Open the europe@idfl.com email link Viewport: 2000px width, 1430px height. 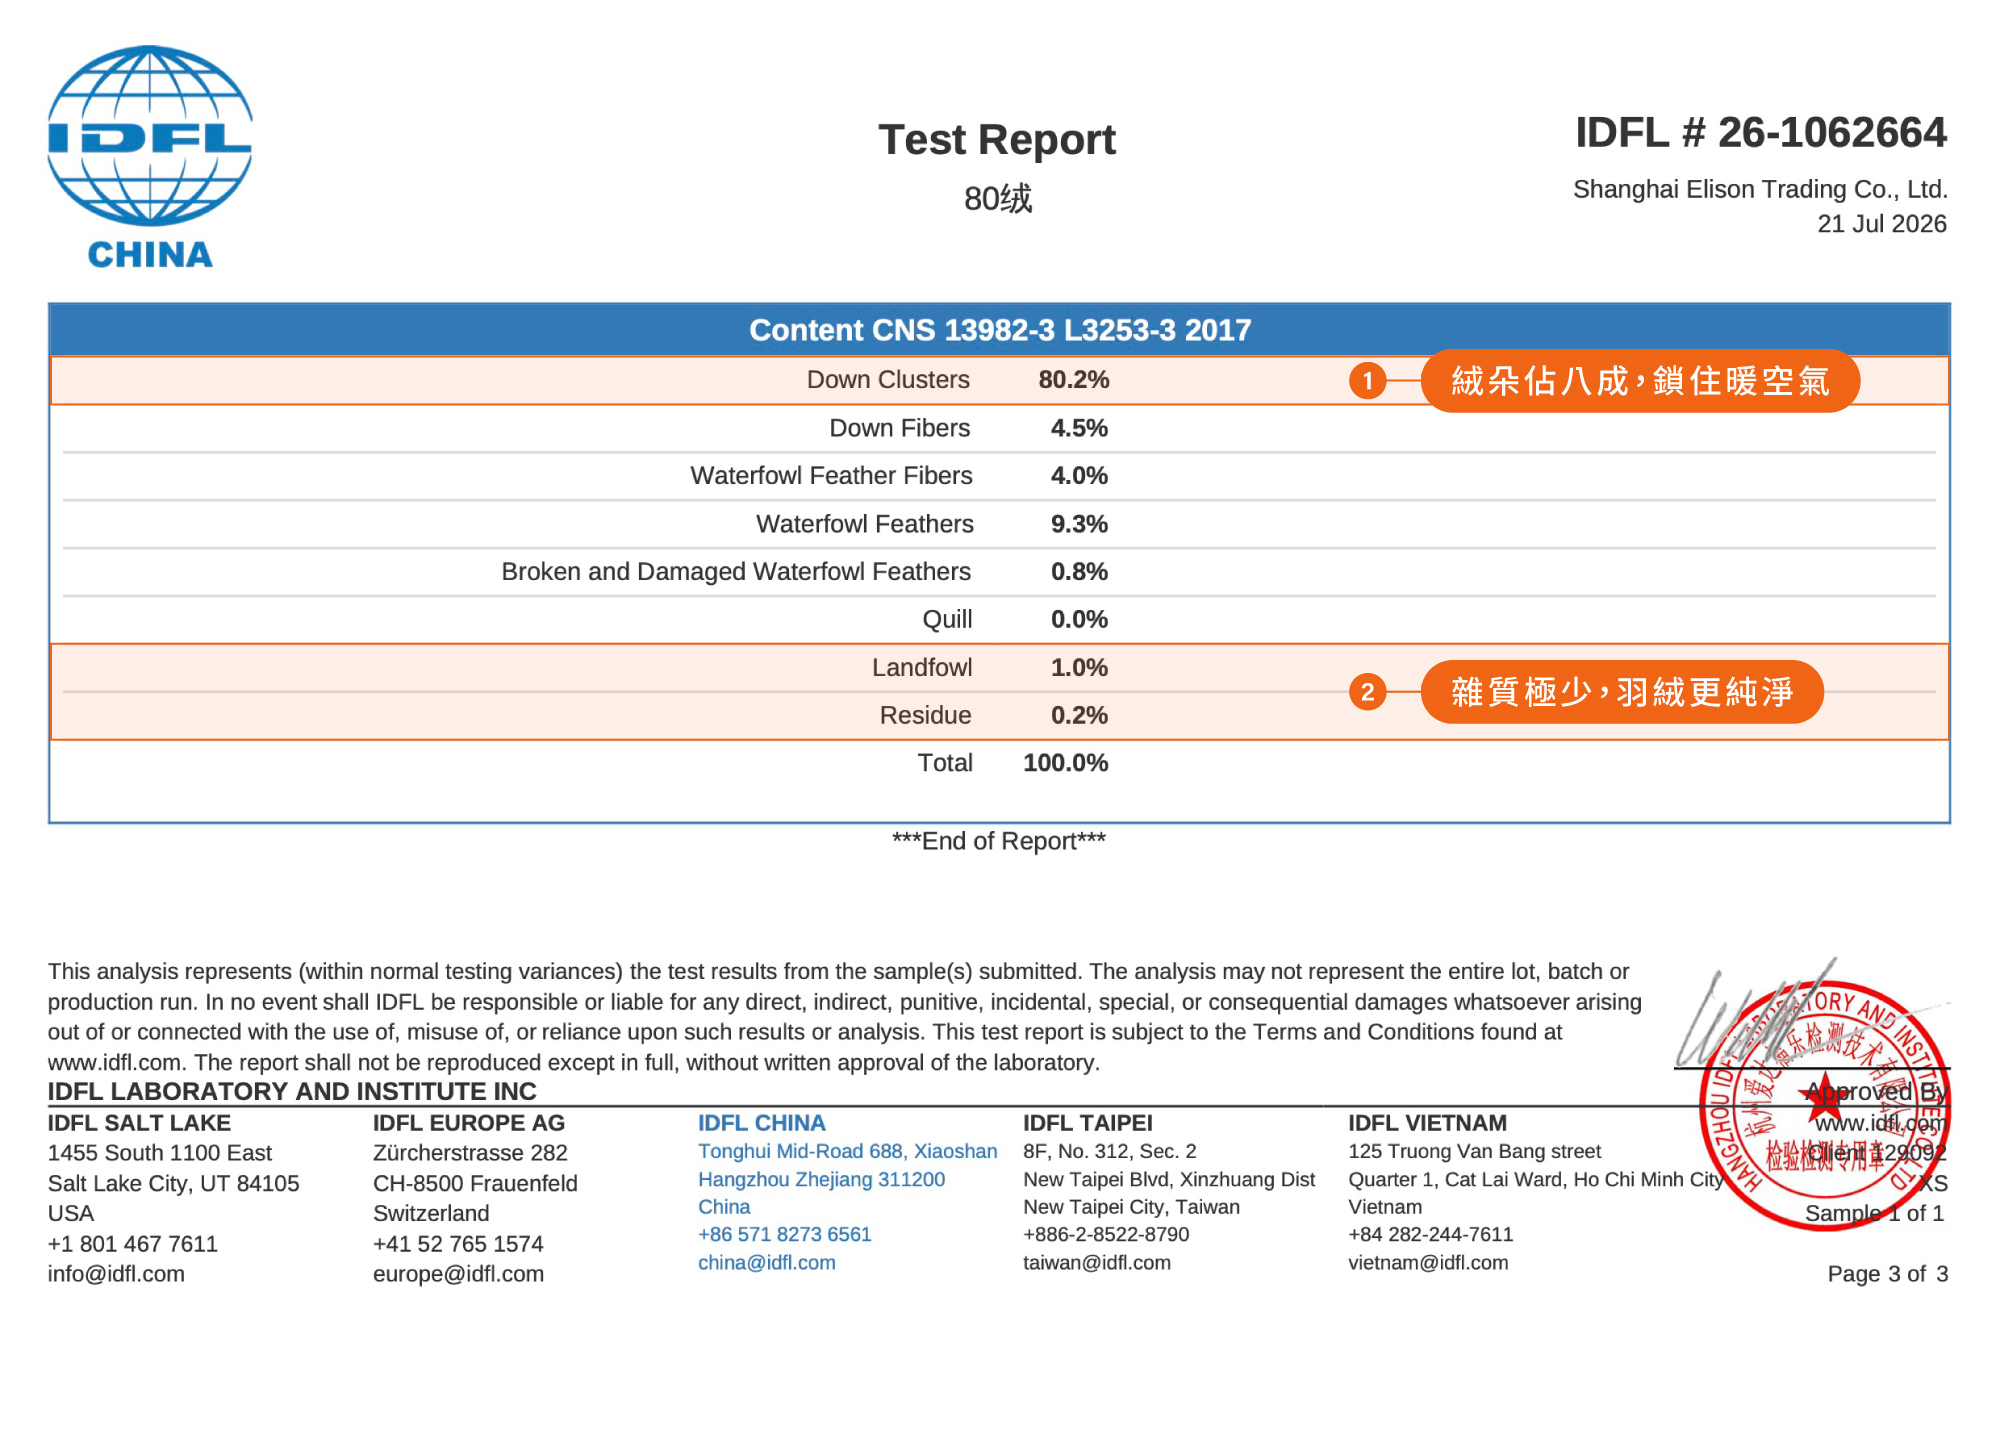[x=458, y=1274]
